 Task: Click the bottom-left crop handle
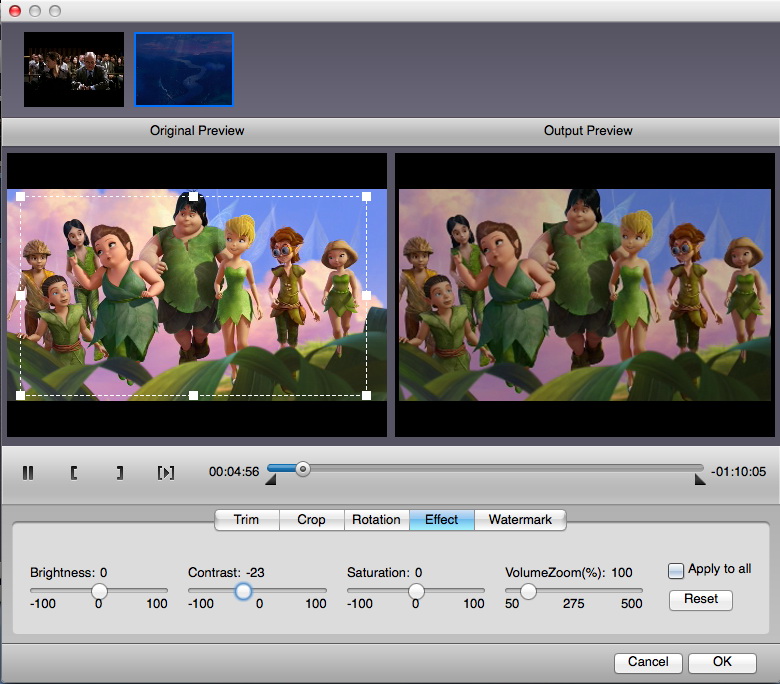(20, 395)
